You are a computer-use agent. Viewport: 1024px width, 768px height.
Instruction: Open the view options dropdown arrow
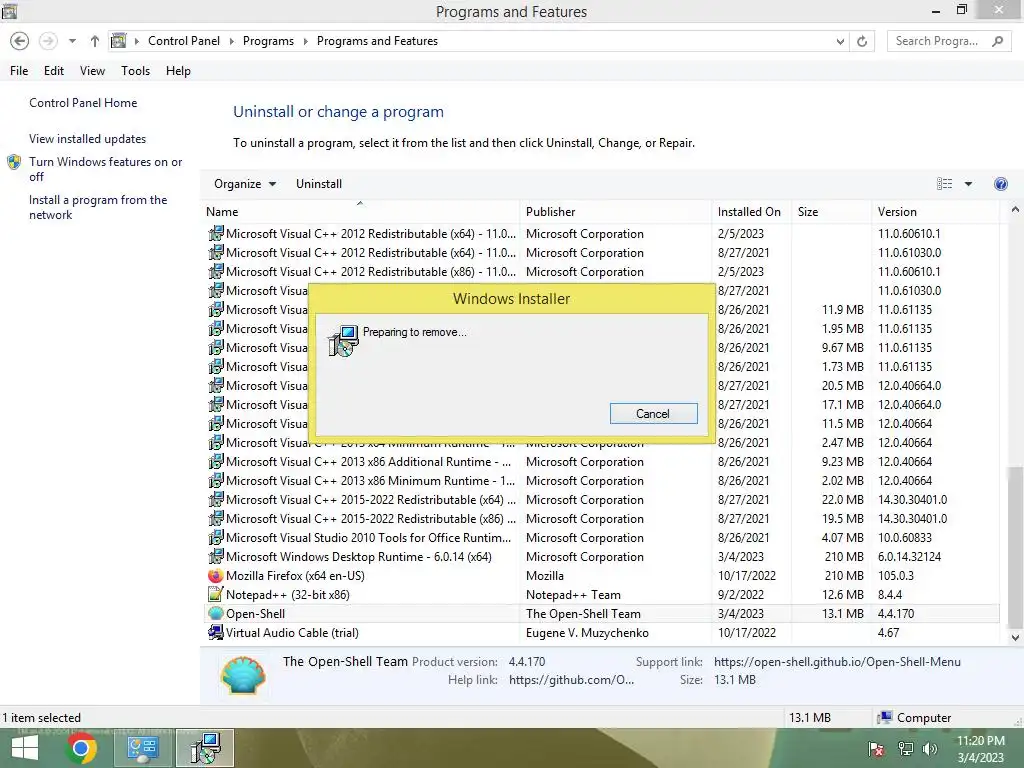point(968,184)
